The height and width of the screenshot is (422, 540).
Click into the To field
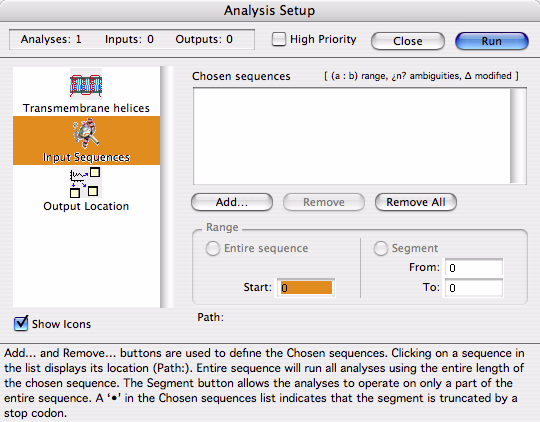pyautogui.click(x=474, y=288)
